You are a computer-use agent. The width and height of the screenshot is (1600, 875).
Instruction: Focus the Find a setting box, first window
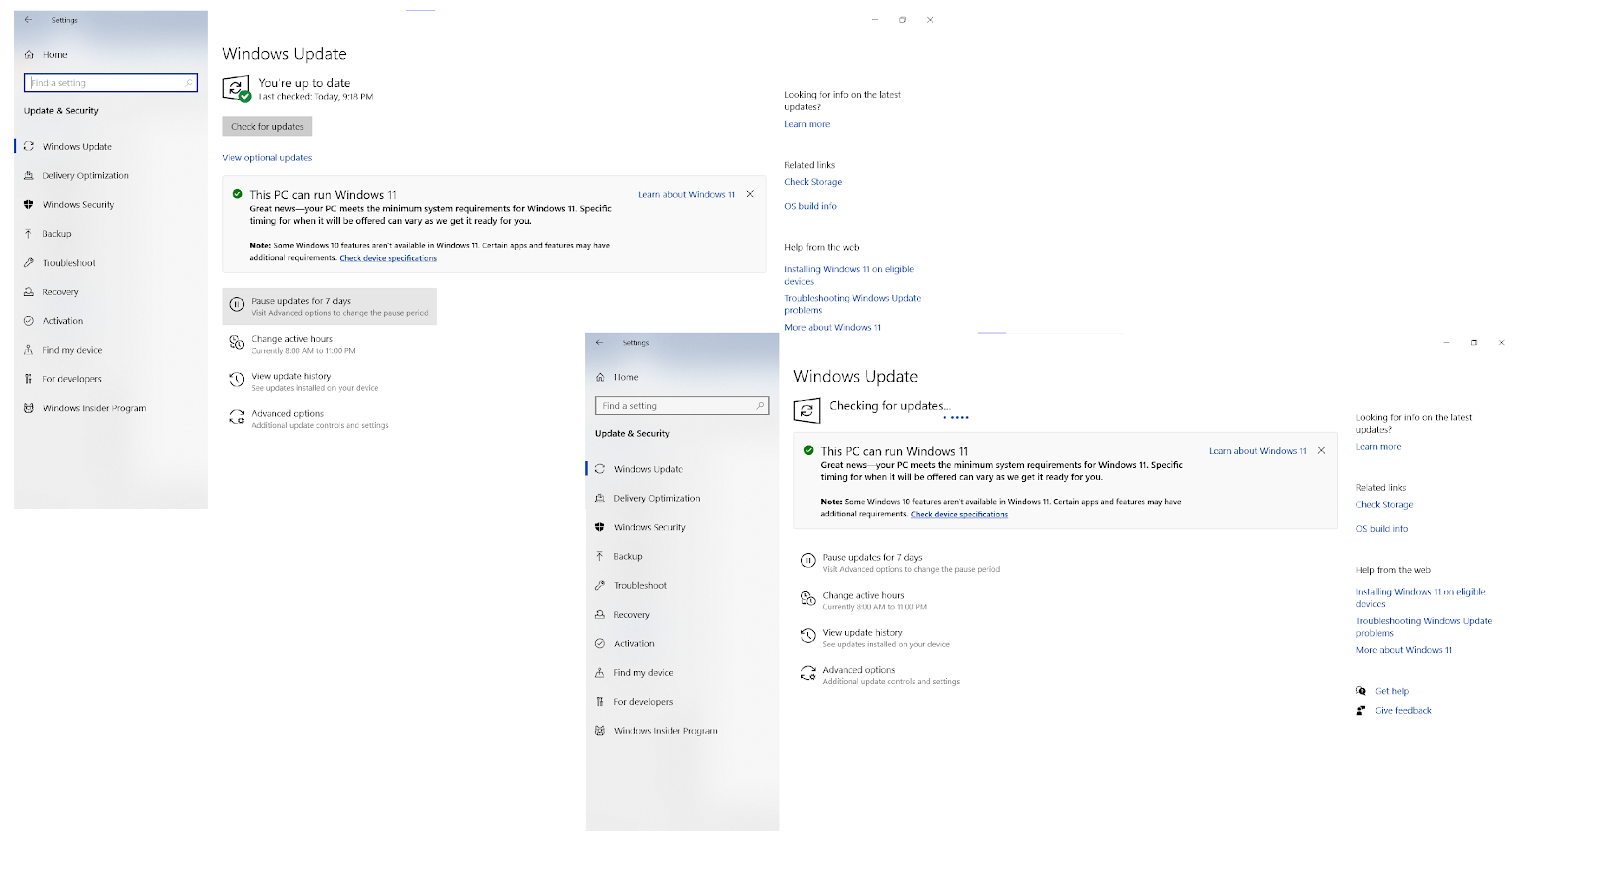[111, 83]
